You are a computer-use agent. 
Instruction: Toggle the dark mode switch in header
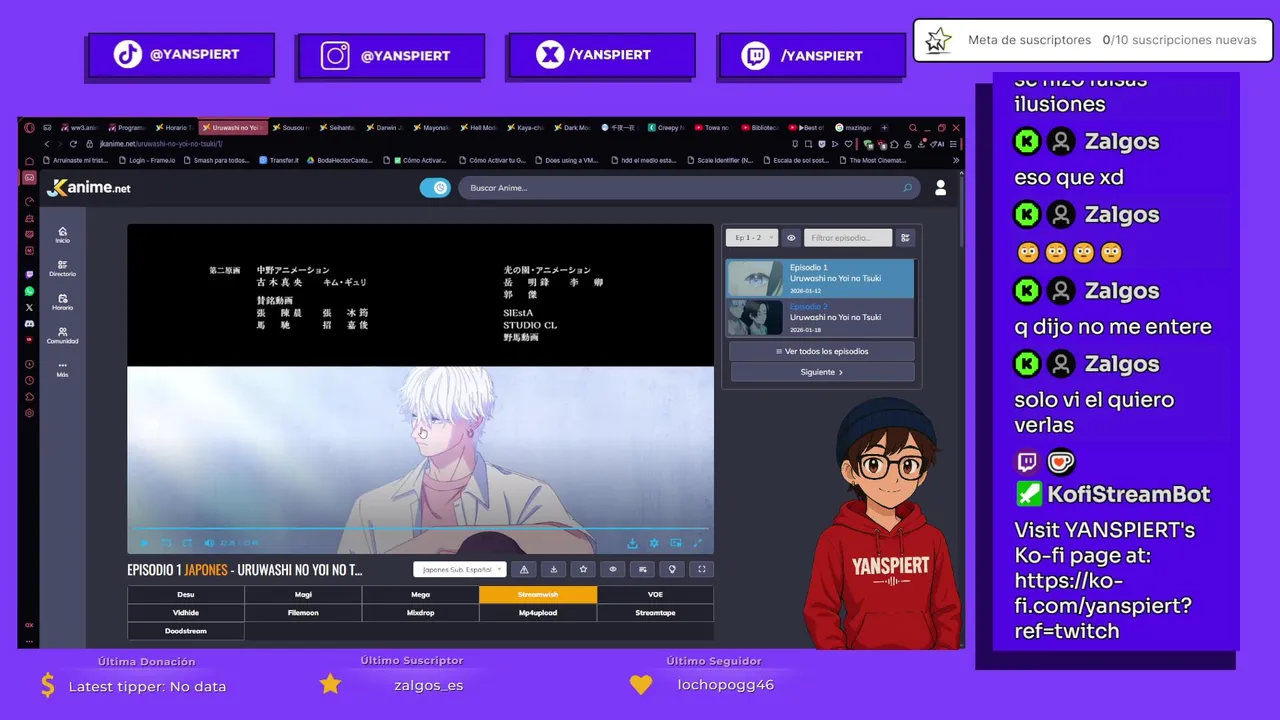[435, 188]
